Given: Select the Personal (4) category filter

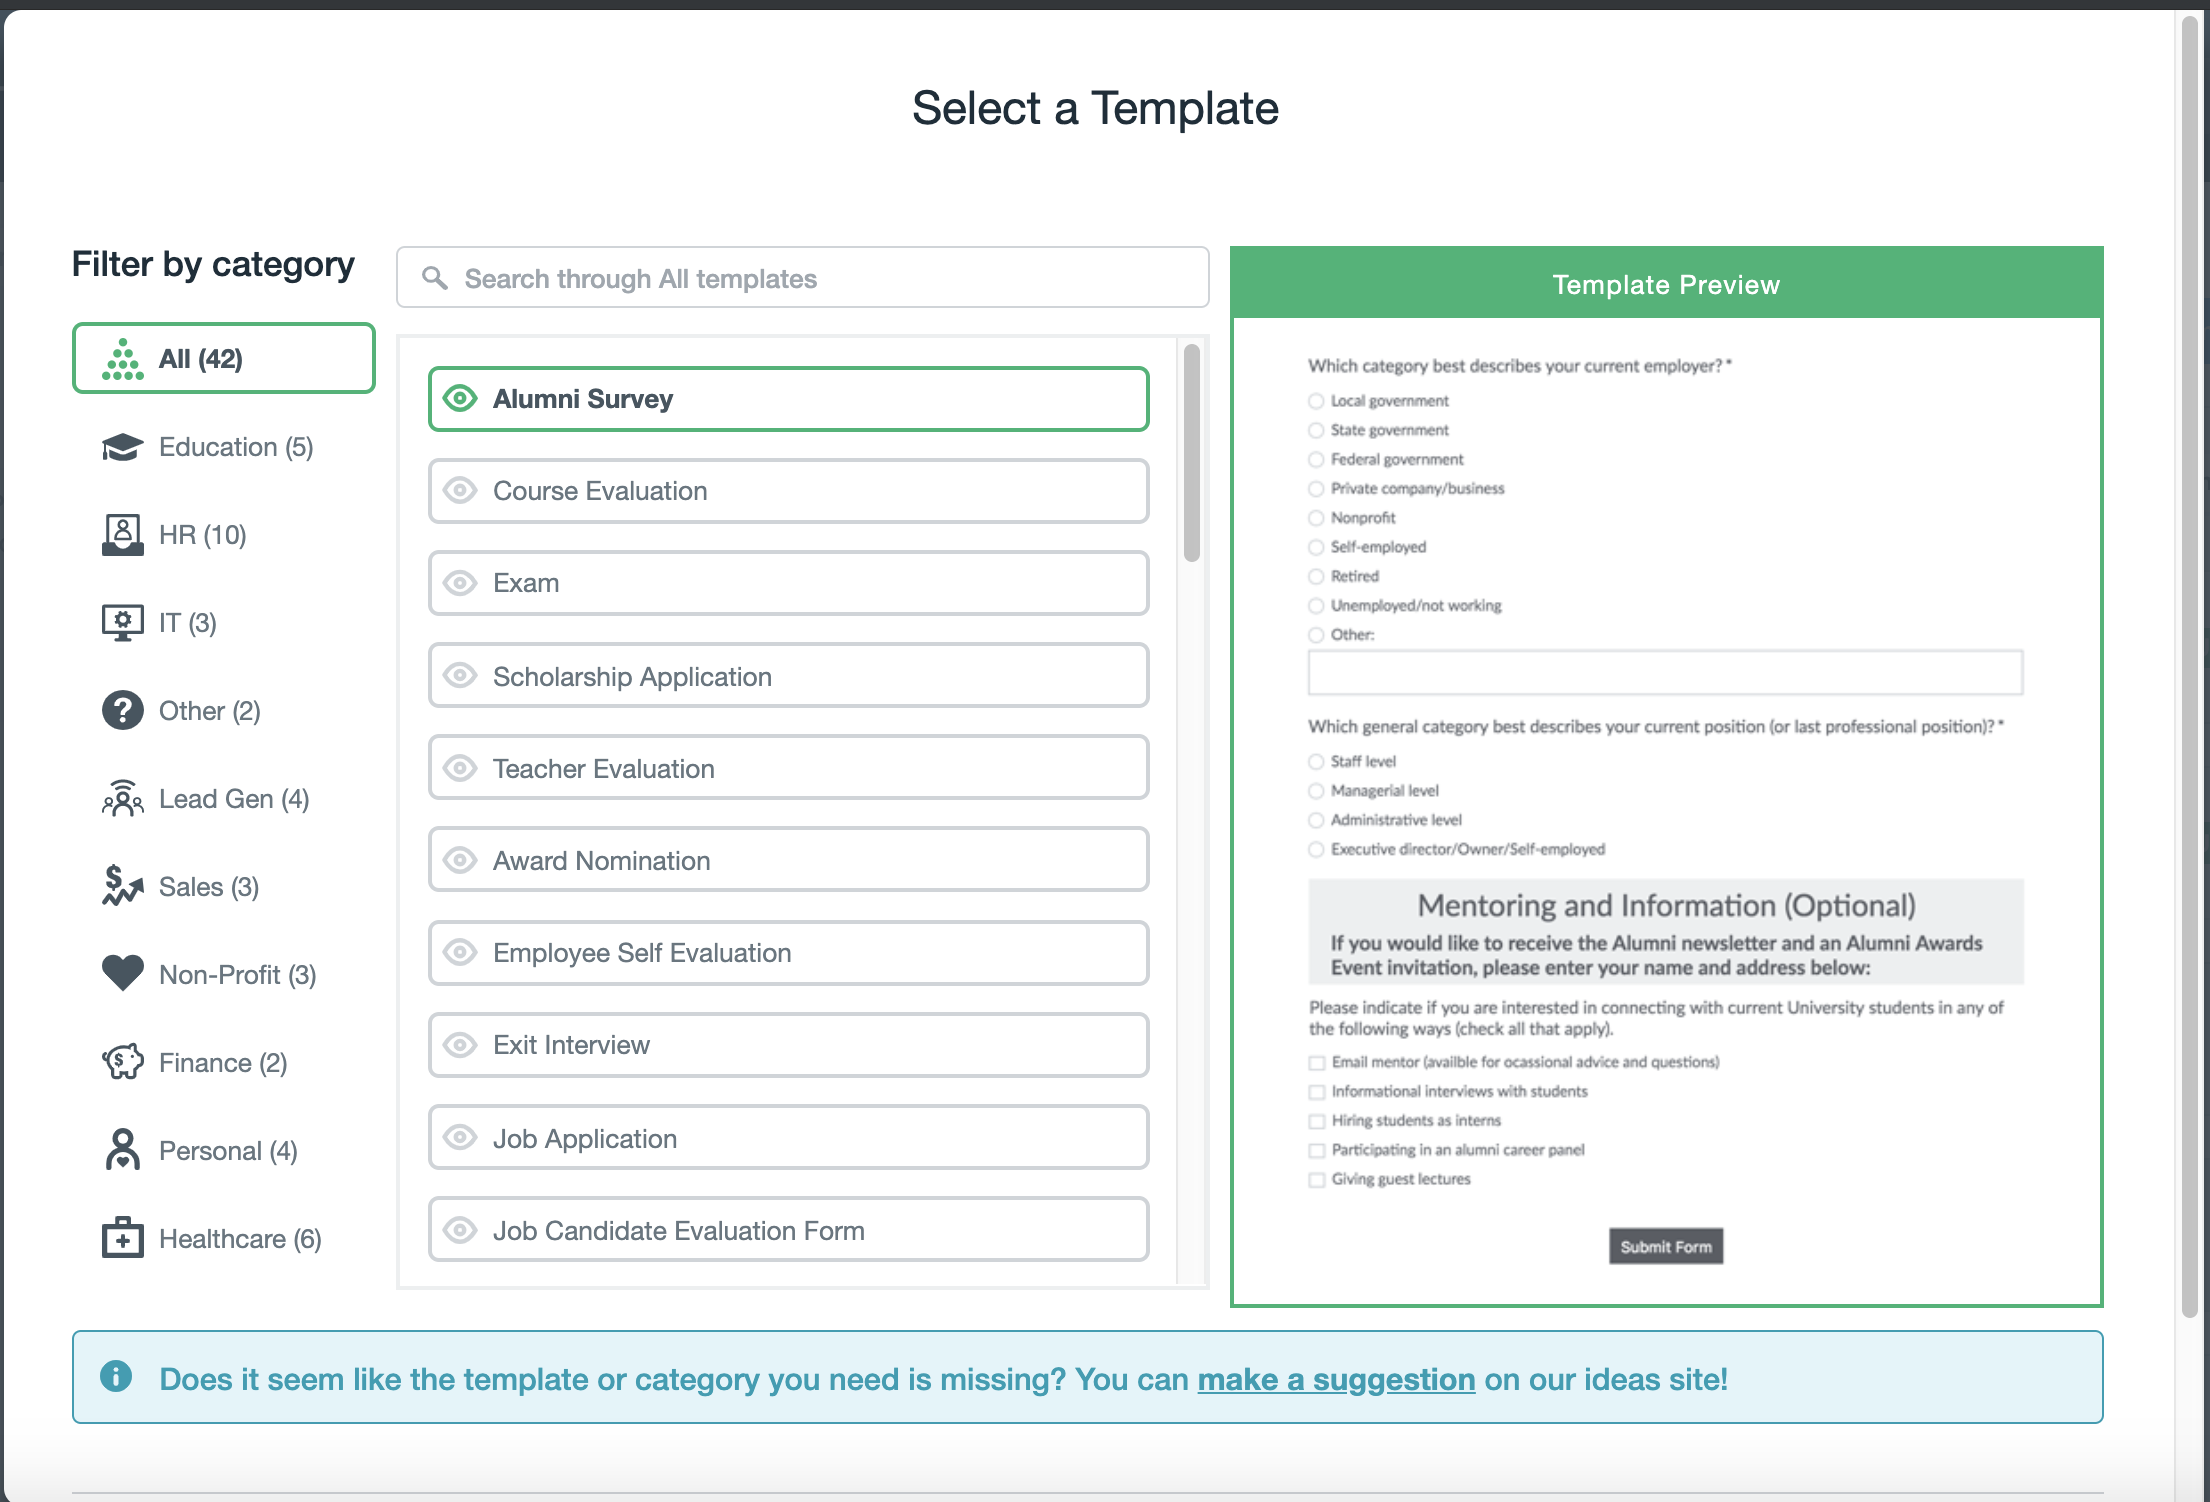Looking at the screenshot, I should point(227,1151).
